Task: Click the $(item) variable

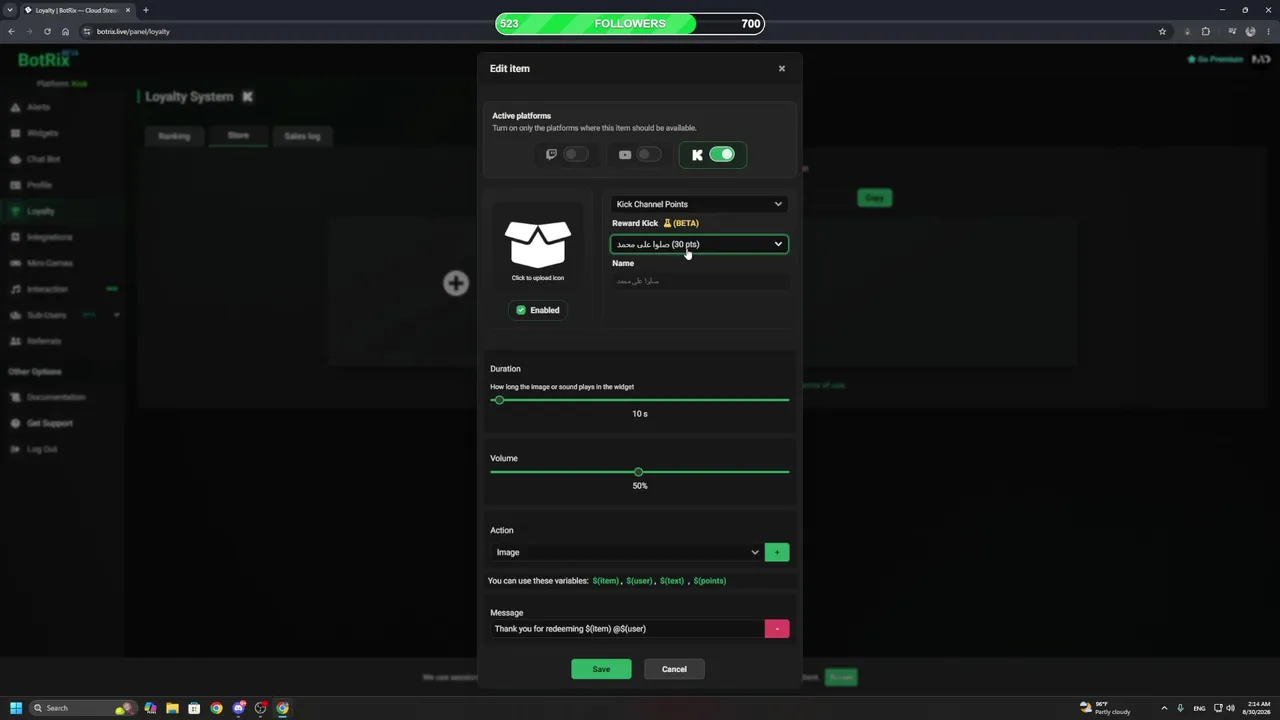Action: coord(606,581)
